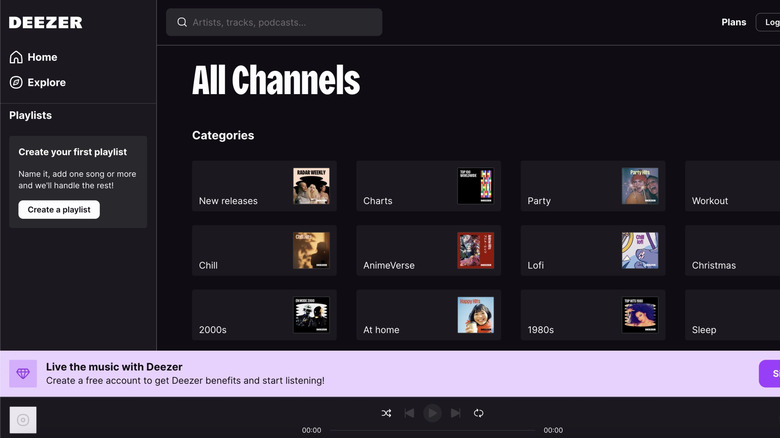Click the Categories section heading

[x=223, y=135]
